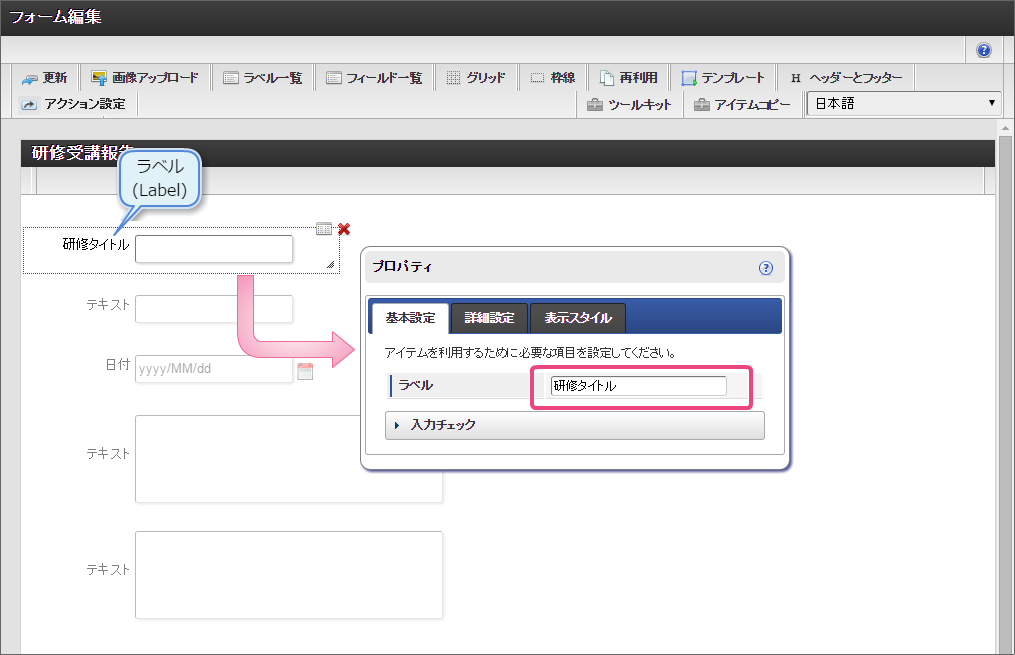Click the blue help icon at top right

tap(984, 50)
